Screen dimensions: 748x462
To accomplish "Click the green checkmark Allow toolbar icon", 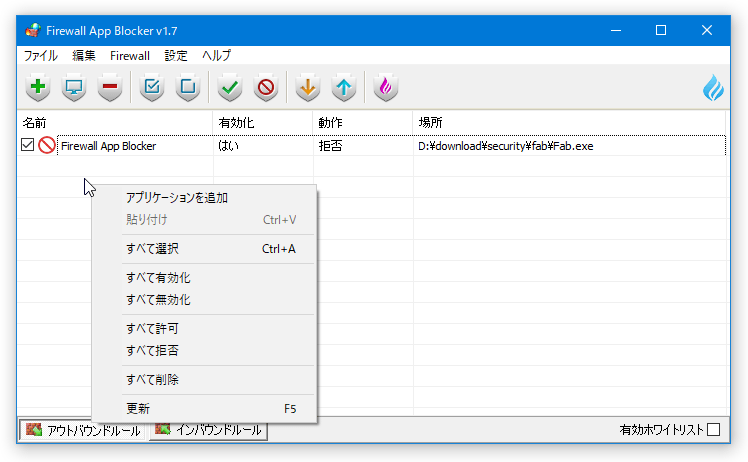I will 230,87.
